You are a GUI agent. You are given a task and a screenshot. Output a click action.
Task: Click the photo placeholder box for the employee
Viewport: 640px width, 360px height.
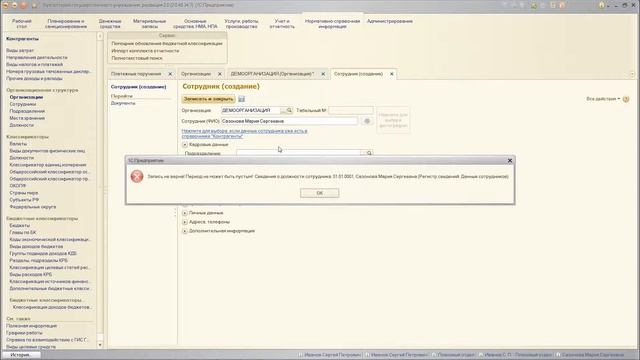click(x=393, y=120)
